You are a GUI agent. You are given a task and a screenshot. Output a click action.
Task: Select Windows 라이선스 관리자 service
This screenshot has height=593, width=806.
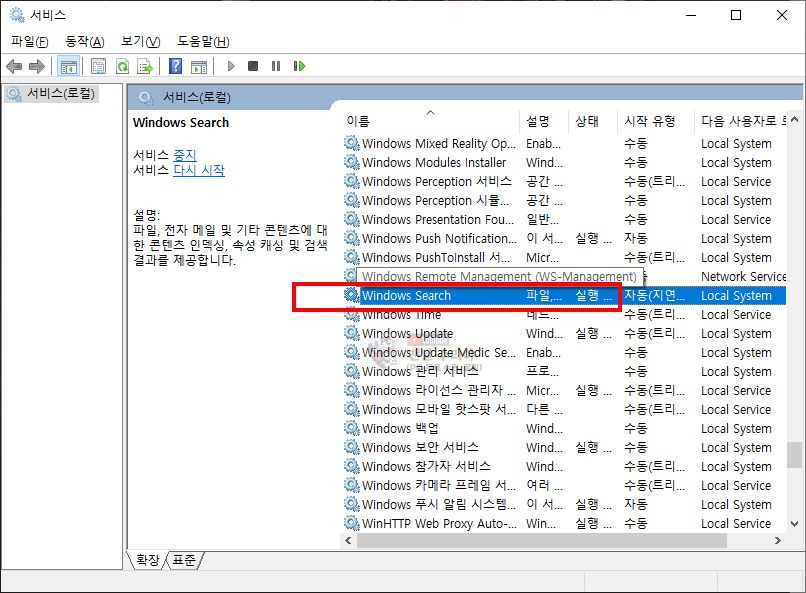click(564, 391)
